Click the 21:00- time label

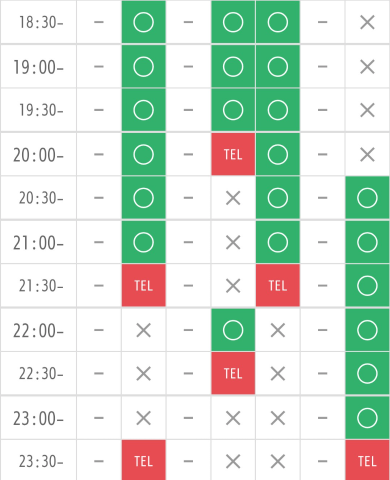[x=38, y=243]
